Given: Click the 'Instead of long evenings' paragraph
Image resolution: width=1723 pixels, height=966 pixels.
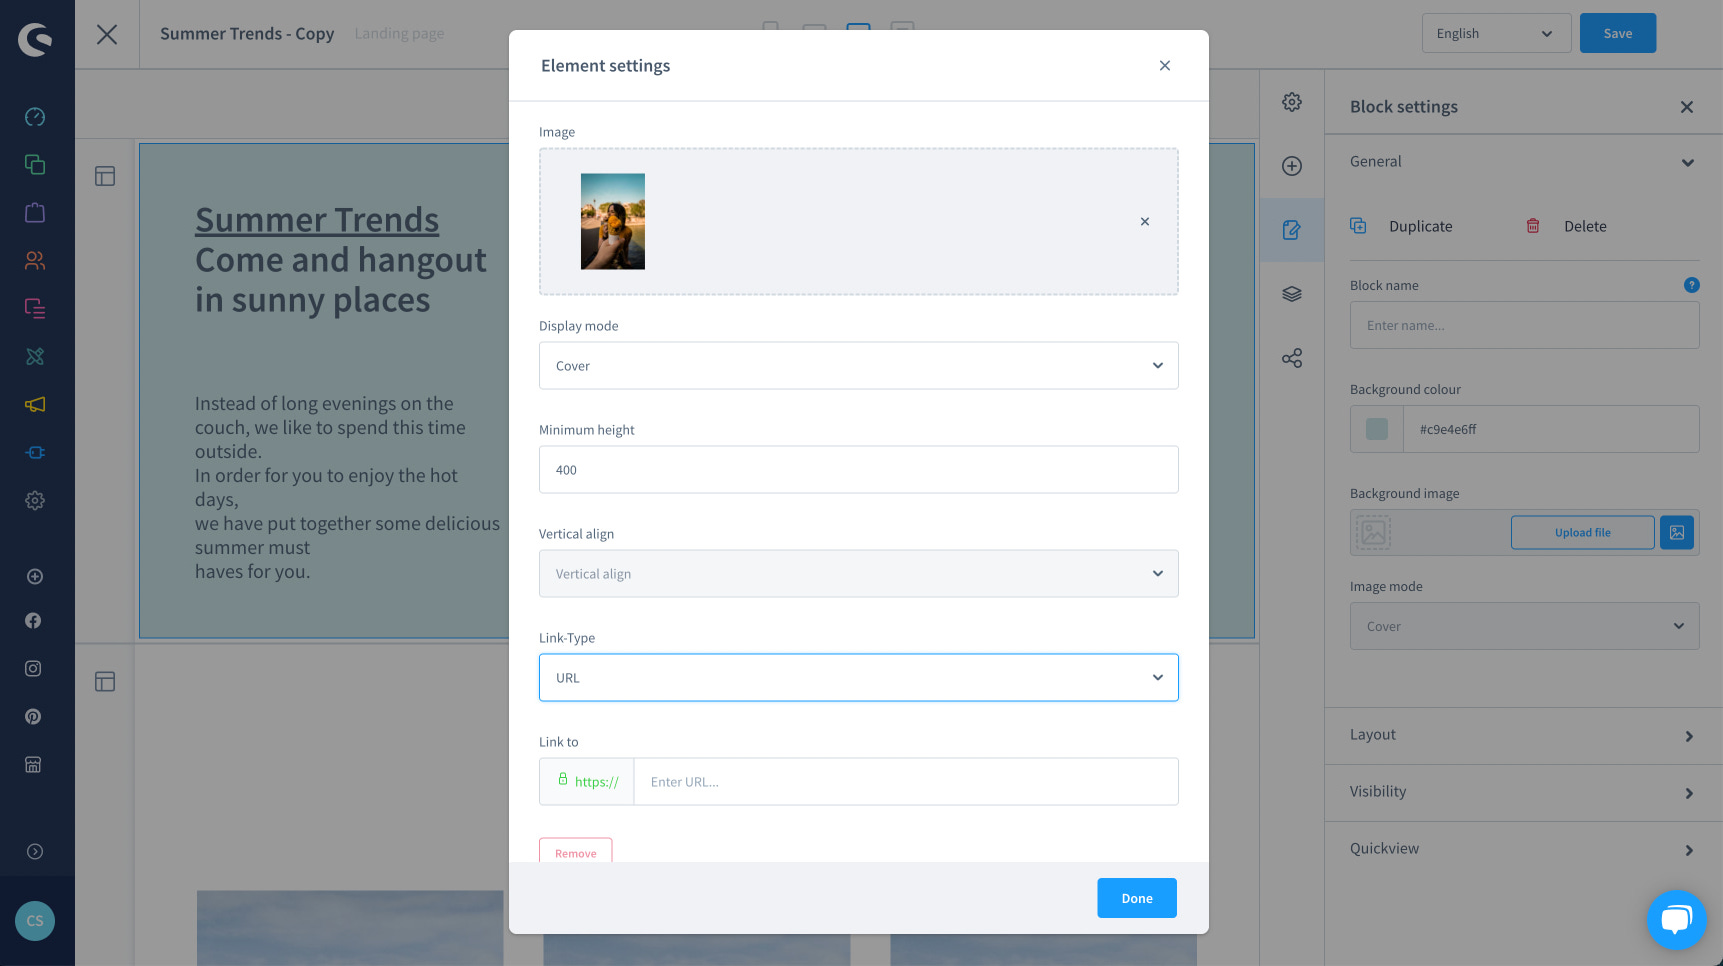Looking at the screenshot, I should [347, 488].
